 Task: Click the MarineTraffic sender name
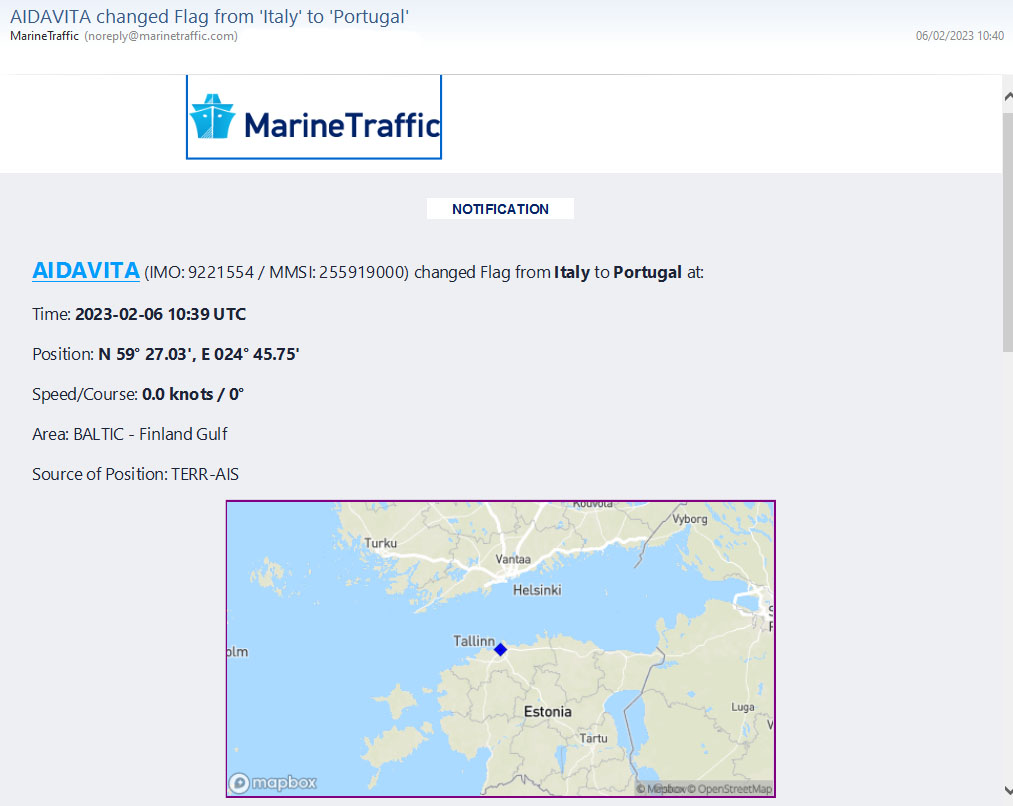coord(44,36)
